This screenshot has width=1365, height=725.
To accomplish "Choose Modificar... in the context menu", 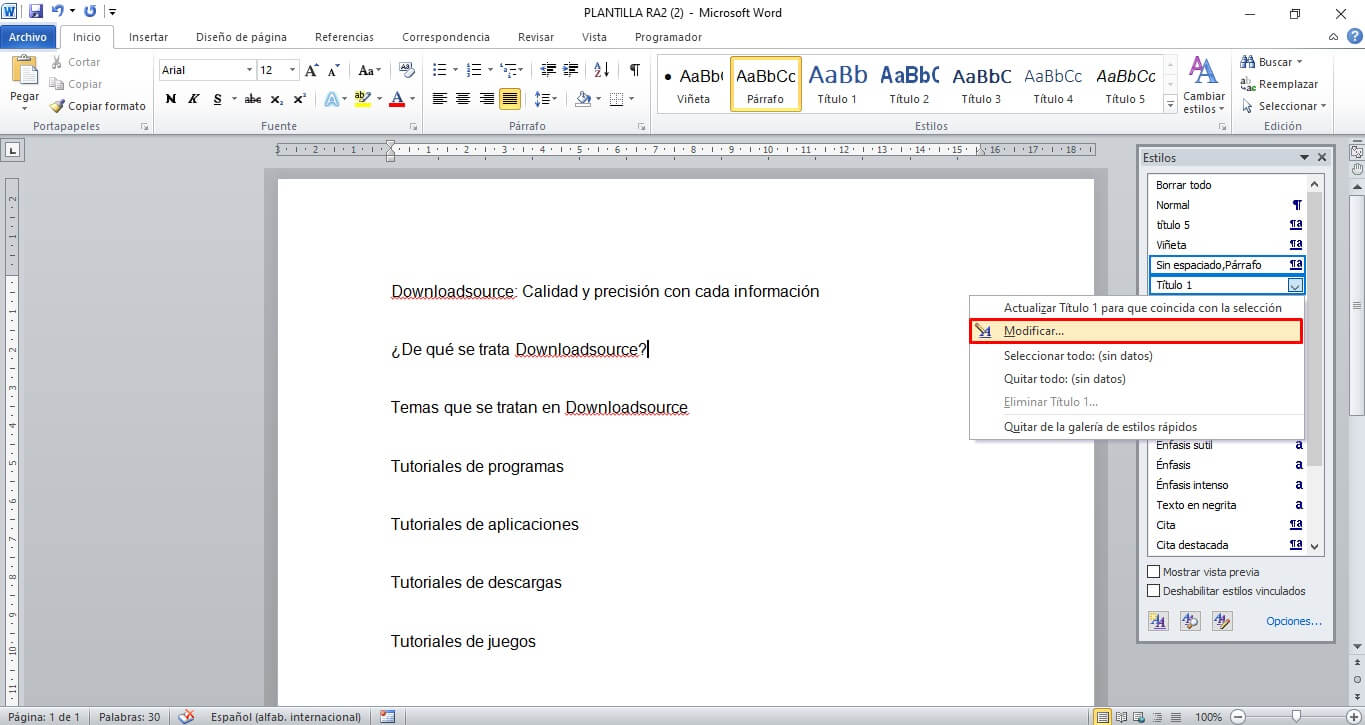I will 1136,331.
